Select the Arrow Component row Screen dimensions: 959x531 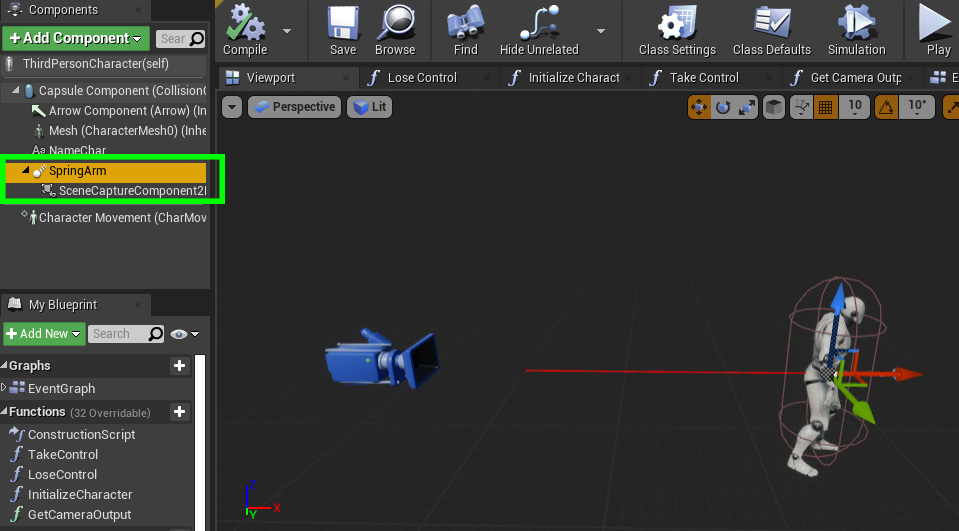104,111
